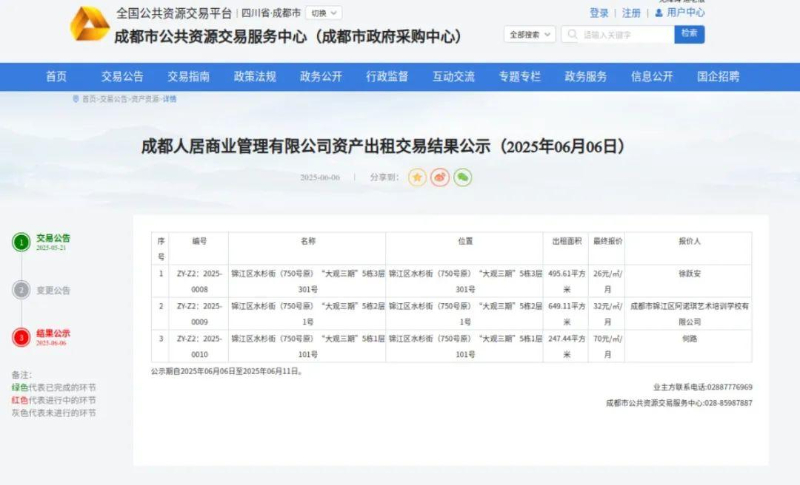The height and width of the screenshot is (485, 800).
Task: Open the 结果公示 step in timeline
Action: [53, 334]
